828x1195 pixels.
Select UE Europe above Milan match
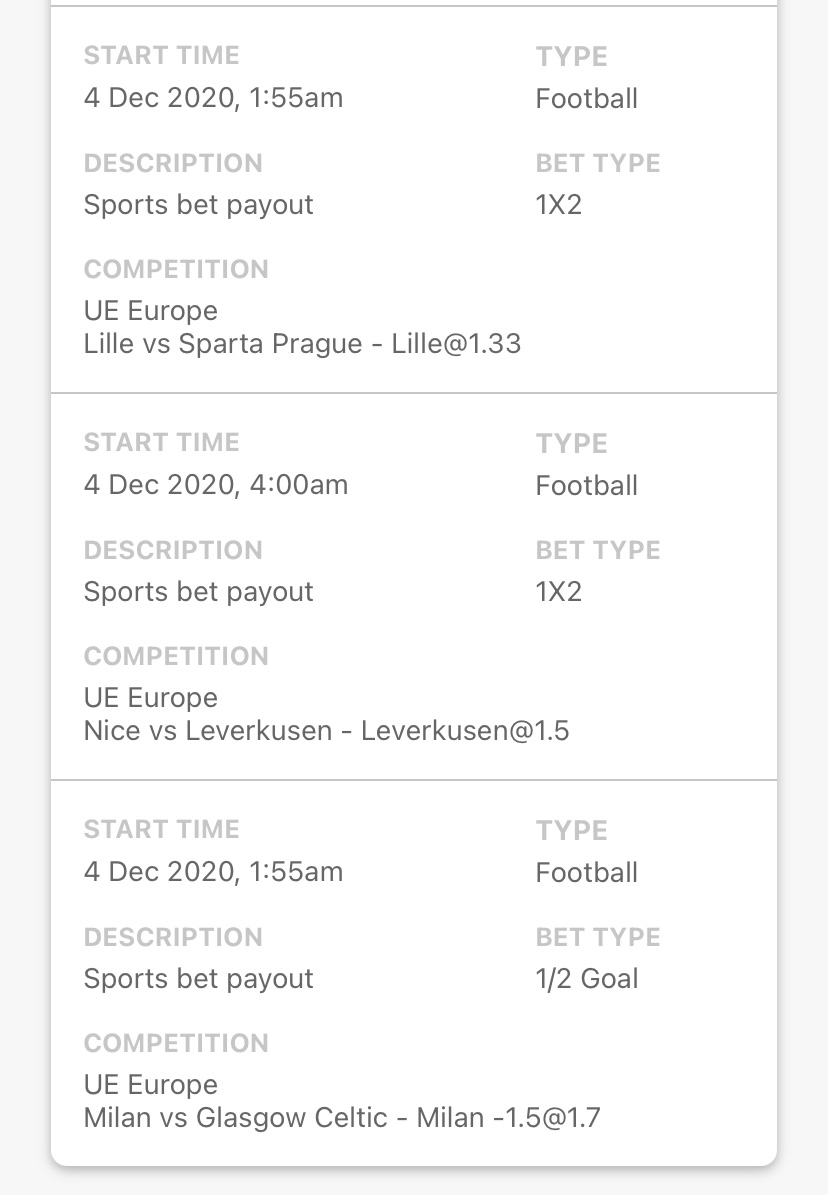click(x=151, y=1085)
